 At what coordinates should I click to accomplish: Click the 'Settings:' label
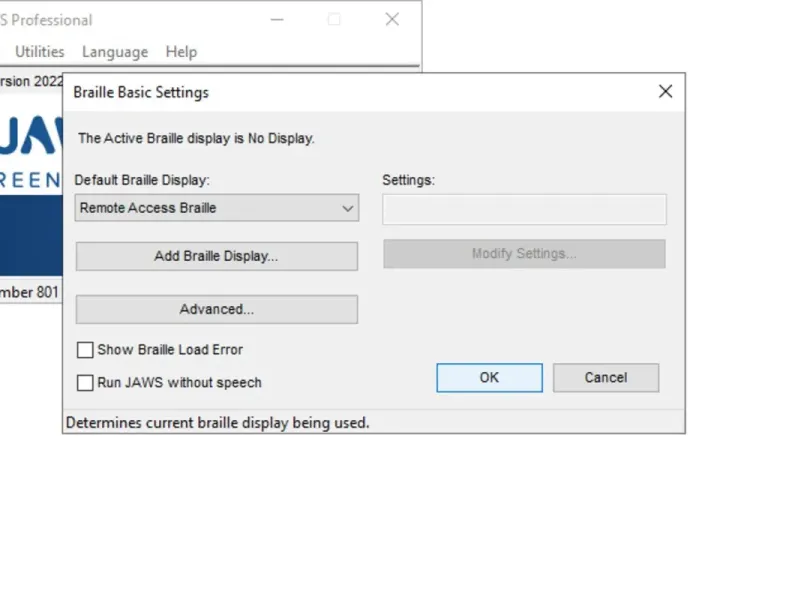tap(409, 180)
